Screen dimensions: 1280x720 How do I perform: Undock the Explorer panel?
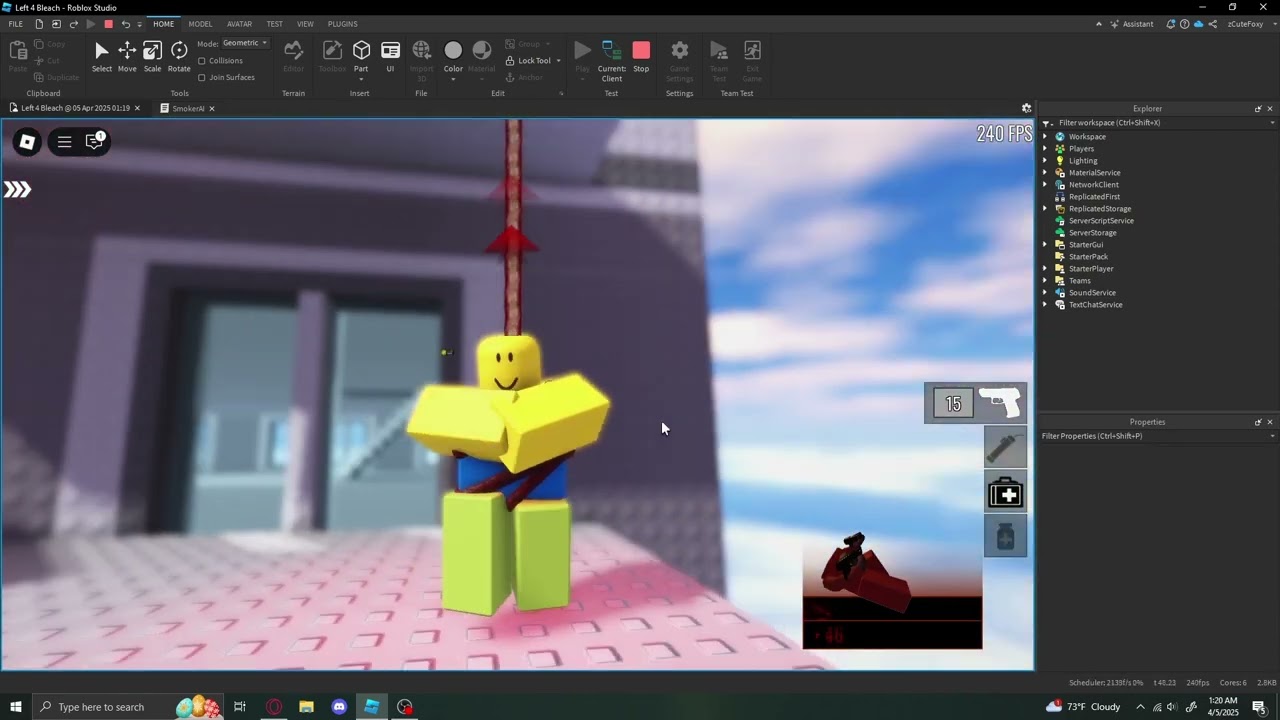point(1258,109)
